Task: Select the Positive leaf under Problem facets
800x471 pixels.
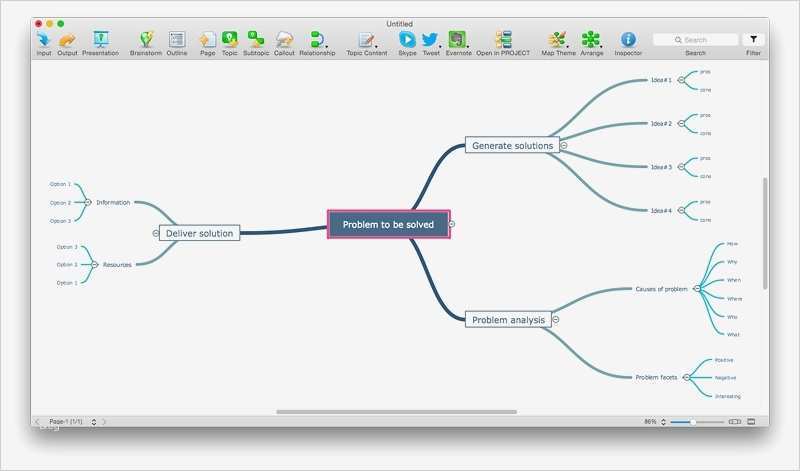Action: coord(724,360)
